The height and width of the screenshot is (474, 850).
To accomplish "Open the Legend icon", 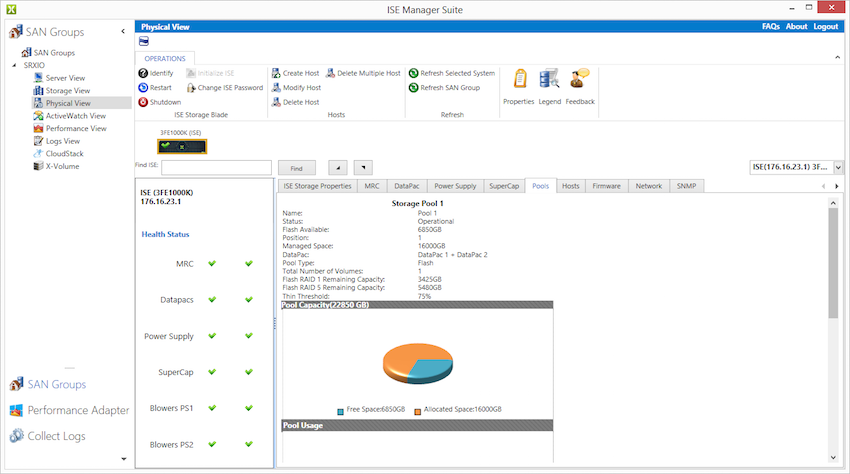I will [549, 79].
